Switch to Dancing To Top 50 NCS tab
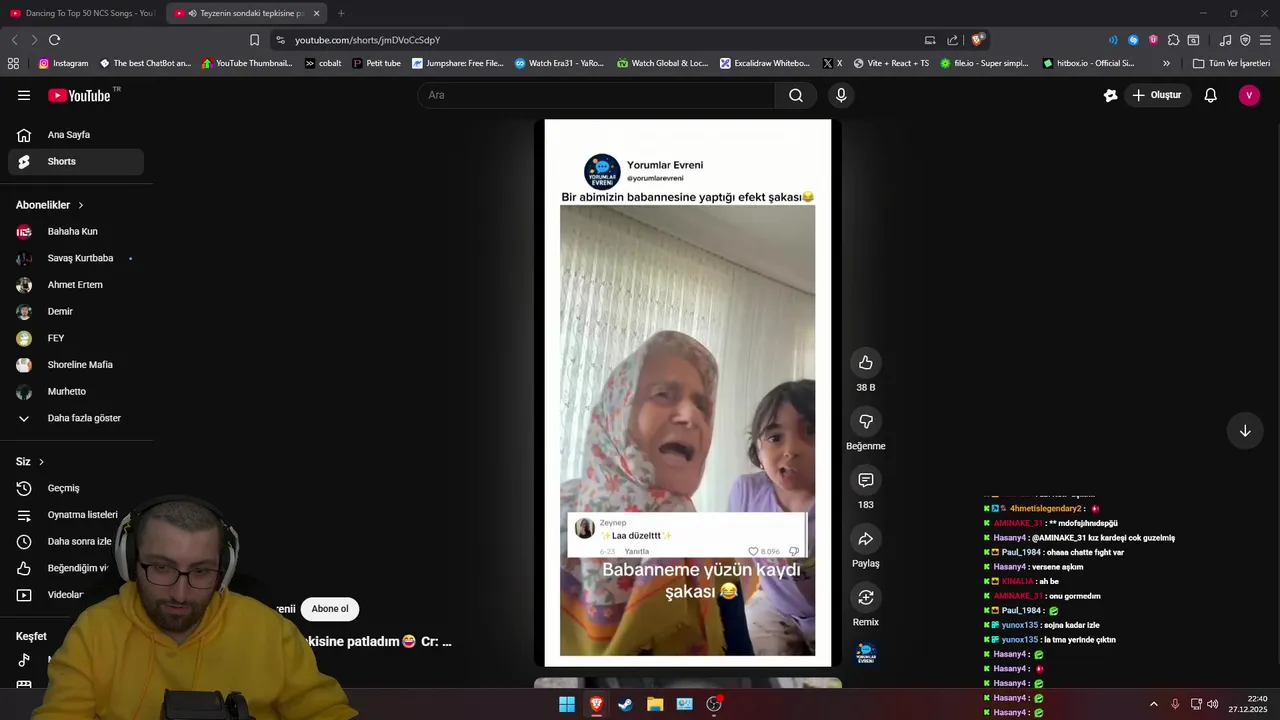The image size is (1280, 720). coord(82,13)
